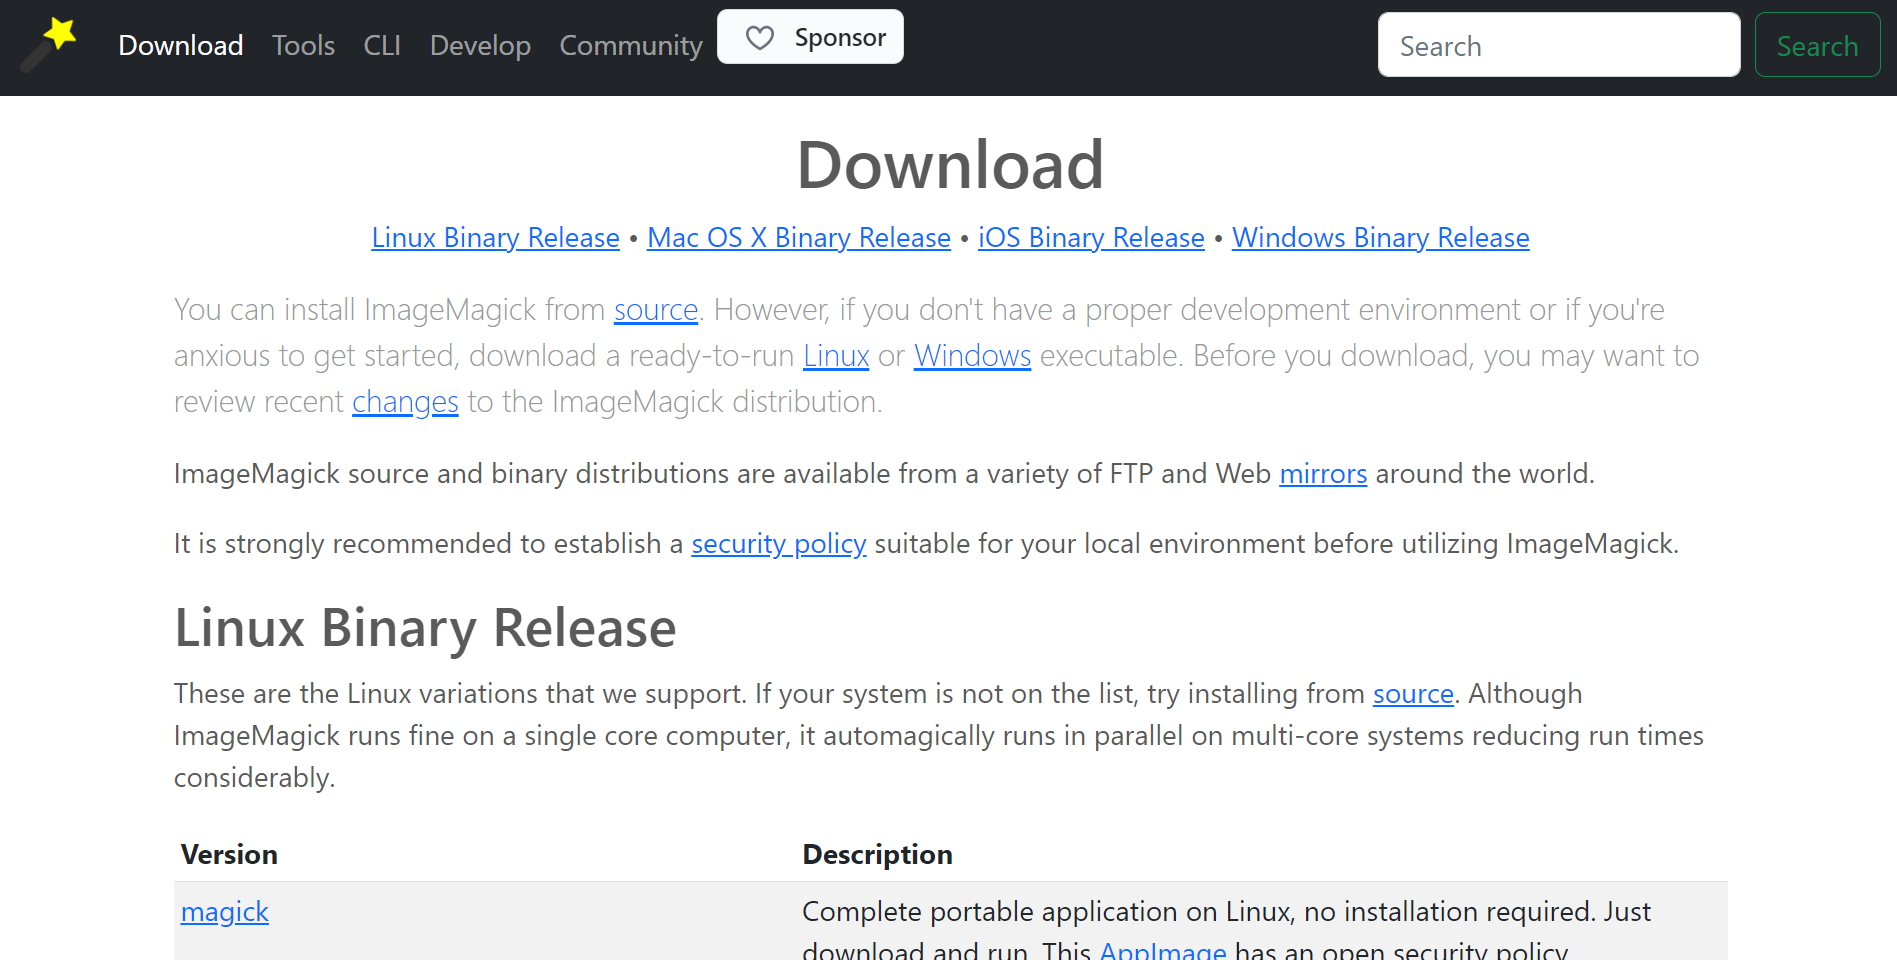Follow the Windows Binary Release link
The height and width of the screenshot is (960, 1897).
point(1380,238)
